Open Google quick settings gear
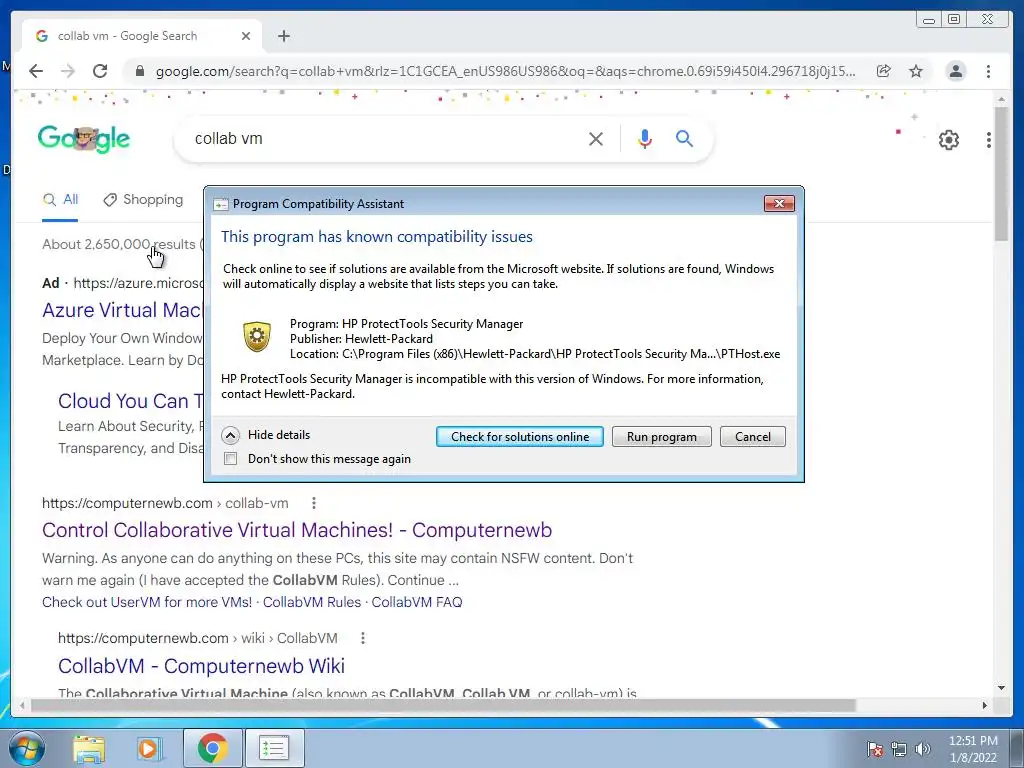This screenshot has height=768, width=1024. (948, 140)
